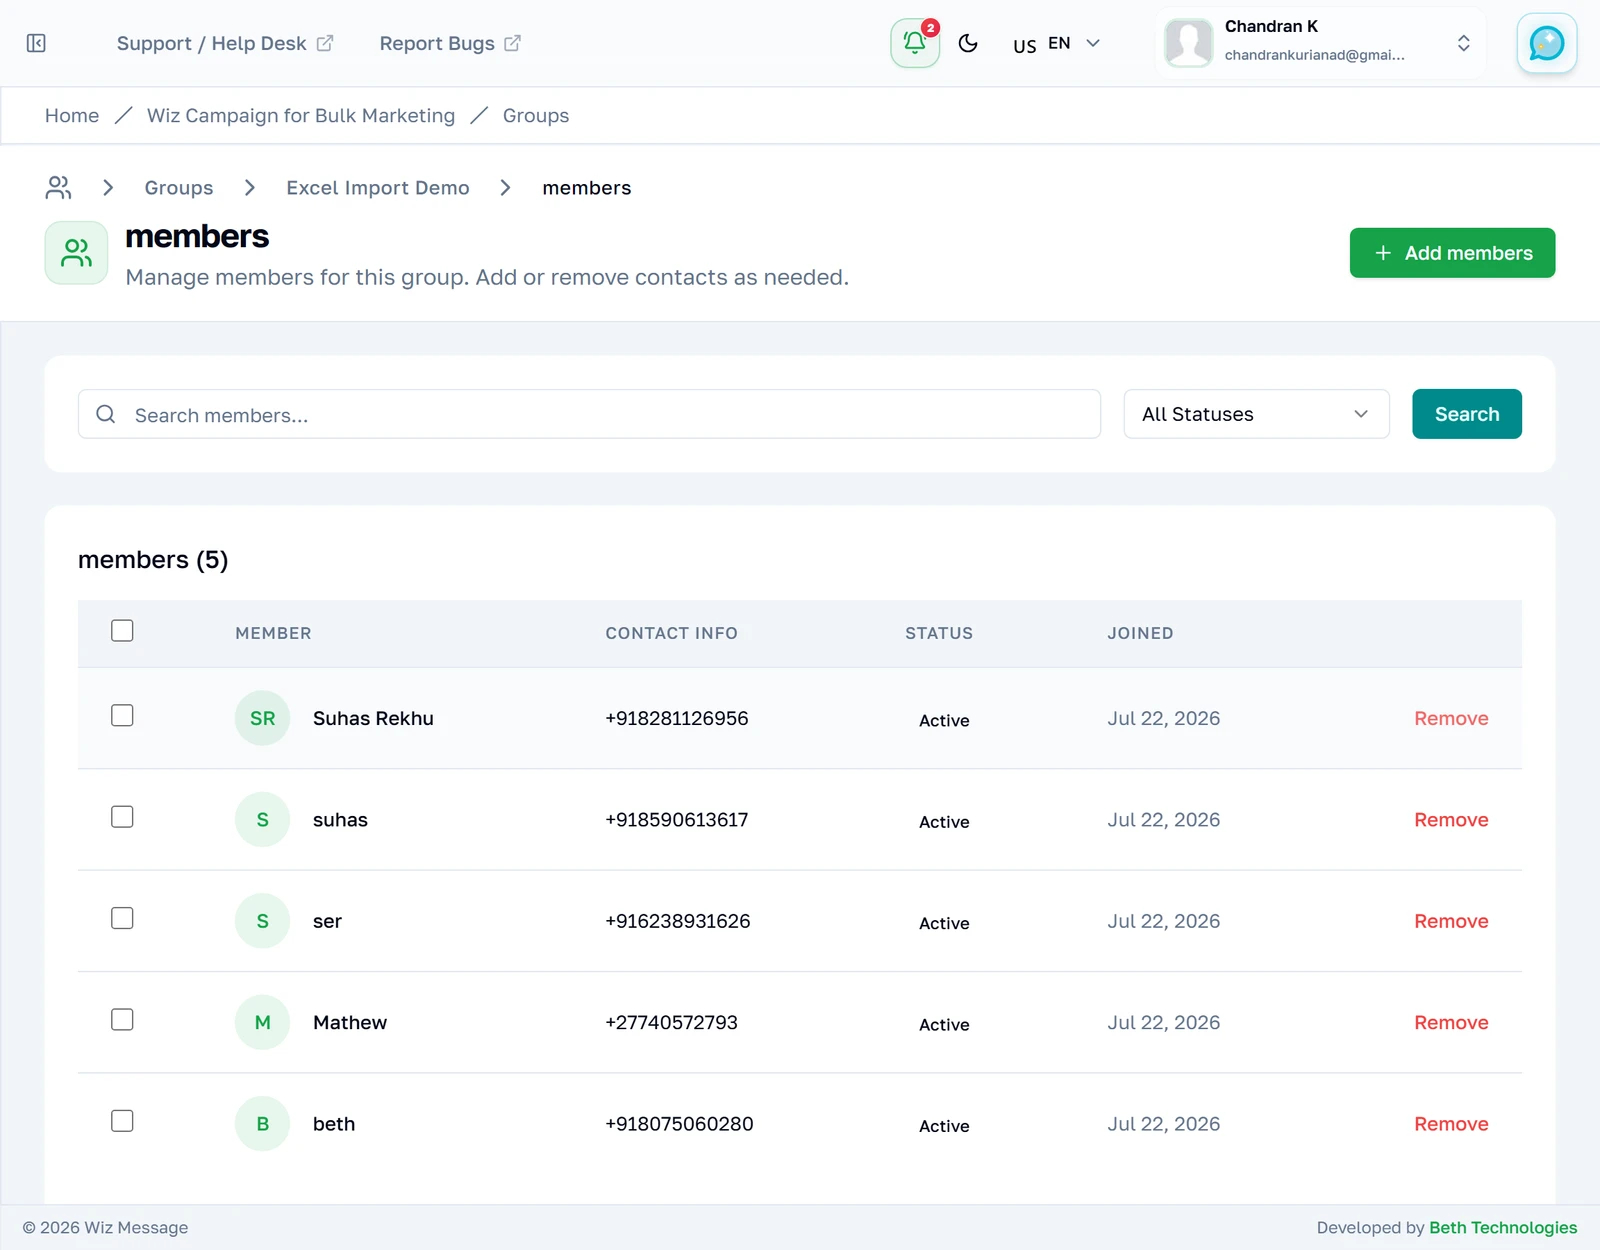Navigate to Wiz Campaign for Bulk Marketing

pos(301,116)
